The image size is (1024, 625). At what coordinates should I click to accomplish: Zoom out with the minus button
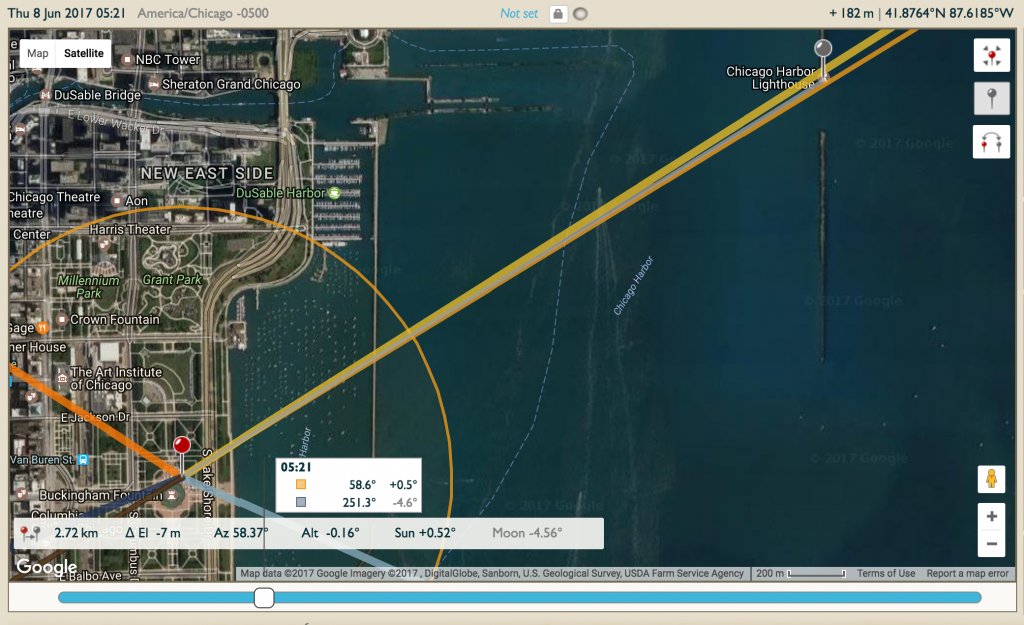pos(991,543)
